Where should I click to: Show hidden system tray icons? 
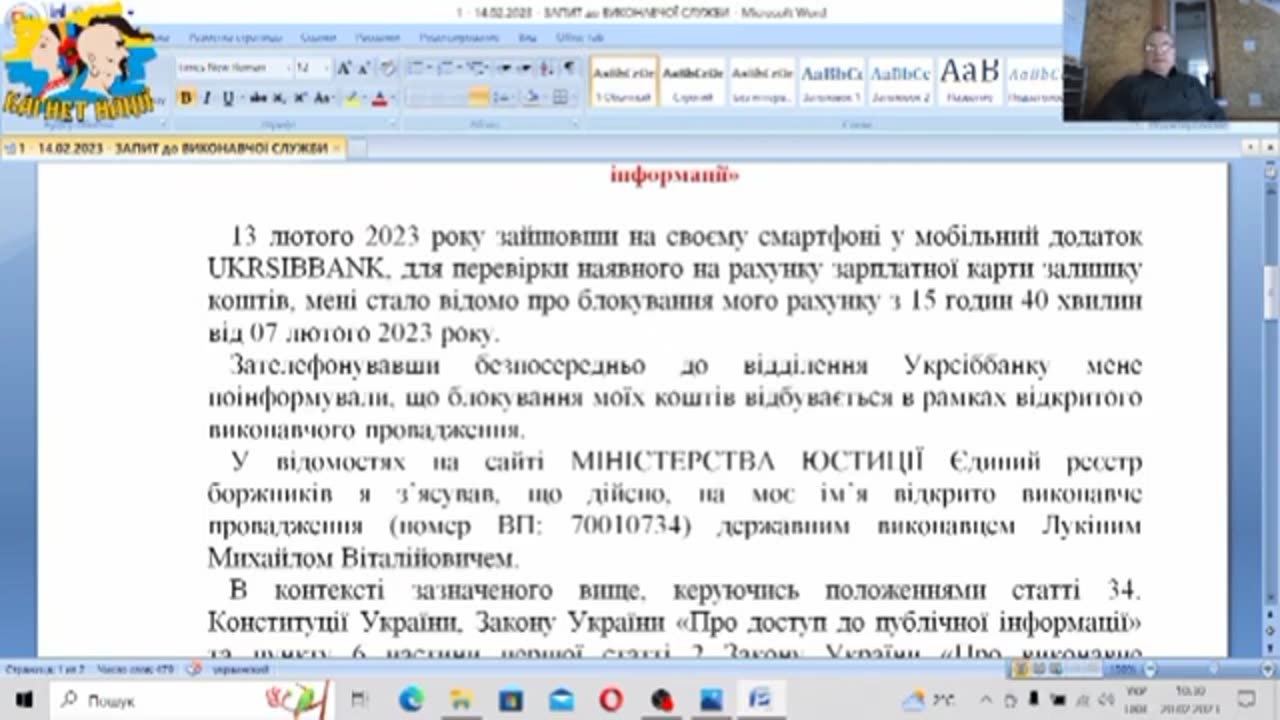pos(986,699)
